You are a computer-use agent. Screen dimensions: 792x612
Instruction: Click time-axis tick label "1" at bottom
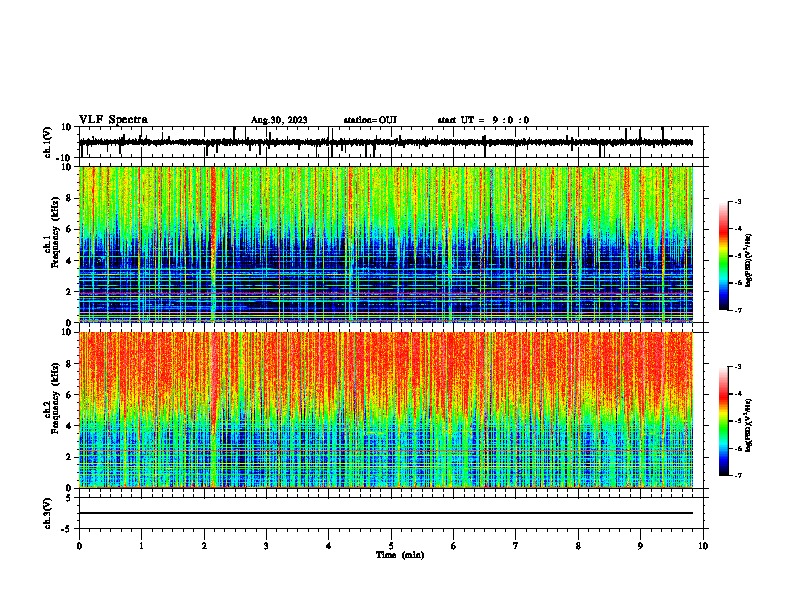click(x=141, y=546)
